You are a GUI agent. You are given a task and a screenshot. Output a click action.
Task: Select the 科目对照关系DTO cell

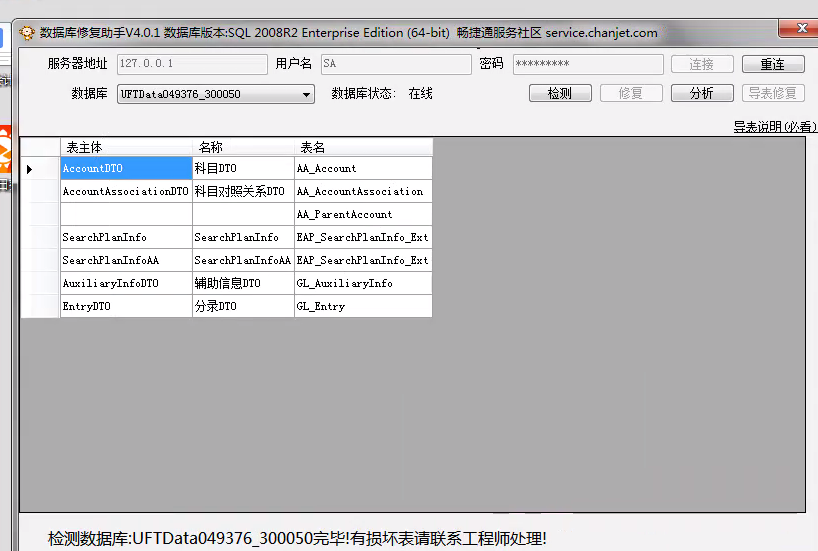pos(244,191)
